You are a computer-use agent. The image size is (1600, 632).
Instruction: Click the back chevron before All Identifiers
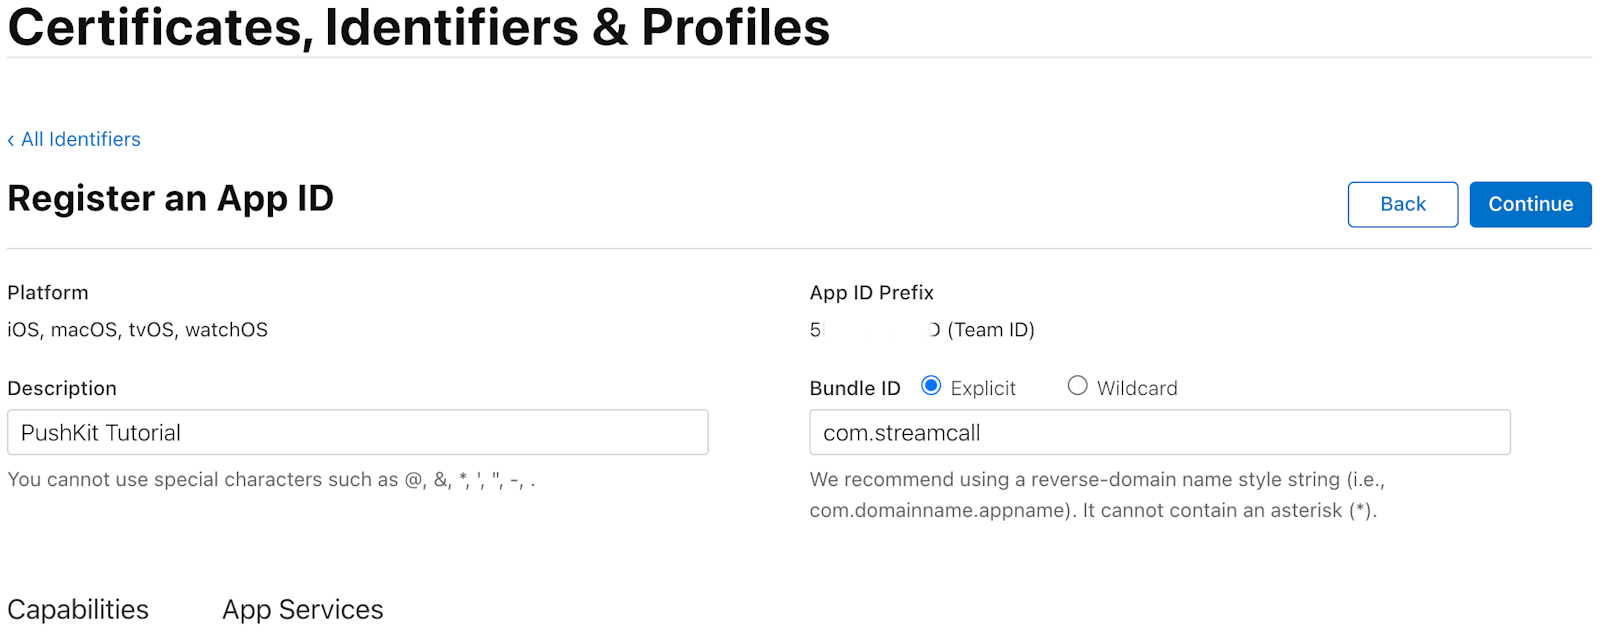[11, 140]
